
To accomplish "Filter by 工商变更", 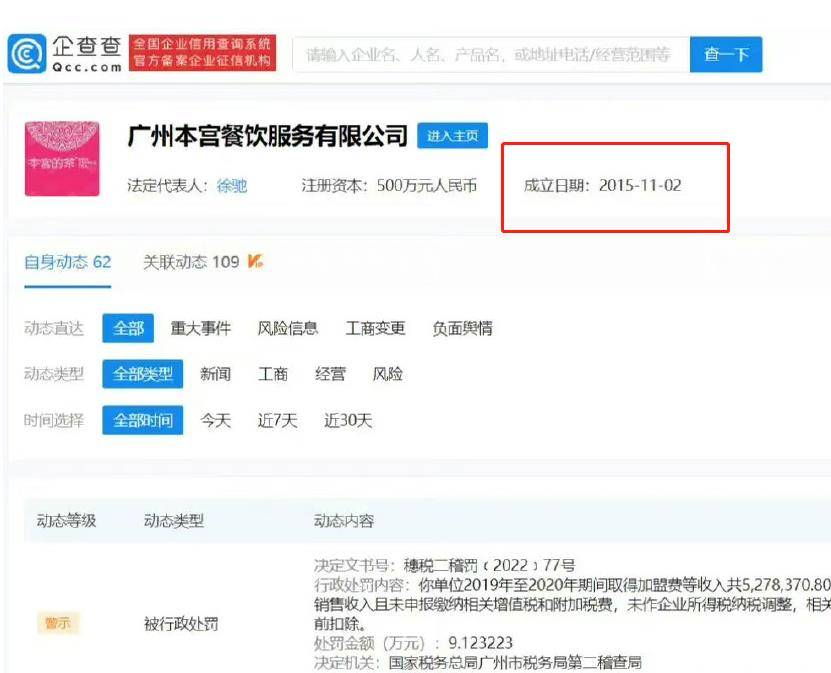I will click(x=375, y=329).
